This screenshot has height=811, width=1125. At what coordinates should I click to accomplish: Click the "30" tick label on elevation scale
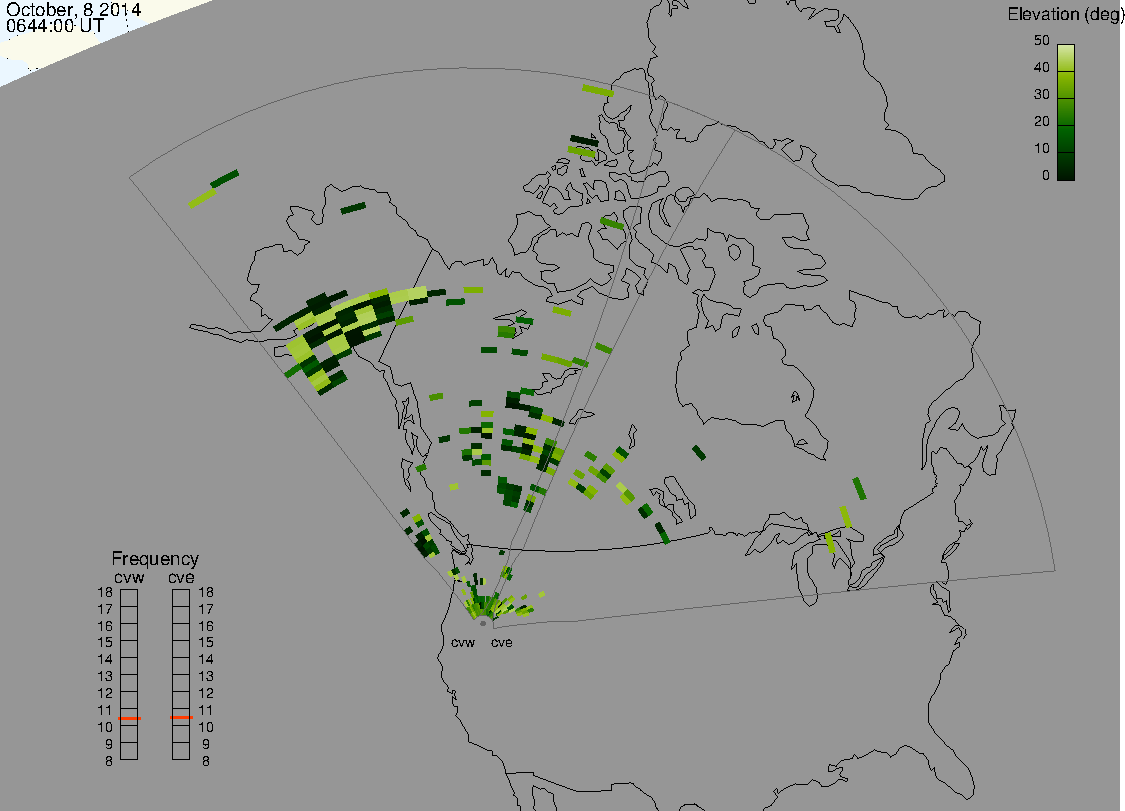[x=1042, y=95]
